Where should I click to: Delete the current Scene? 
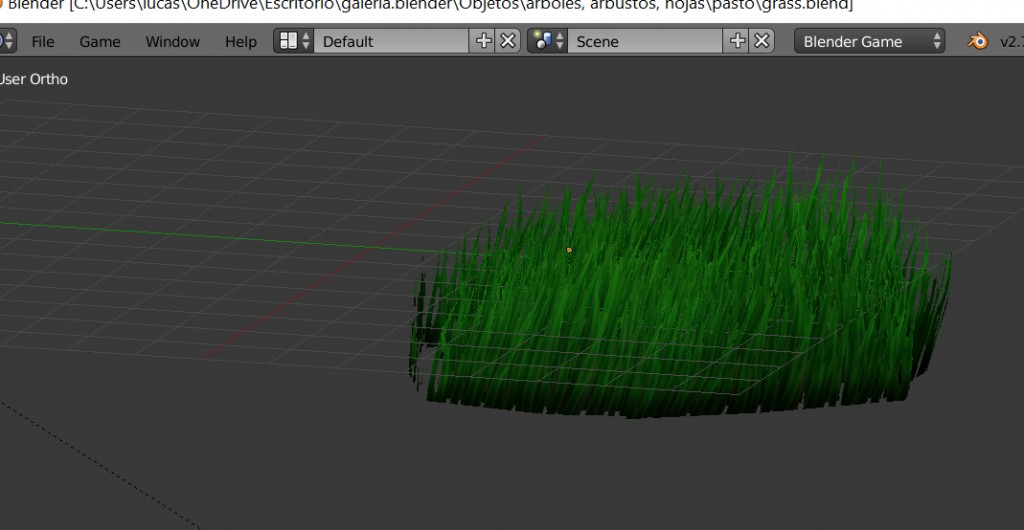762,41
